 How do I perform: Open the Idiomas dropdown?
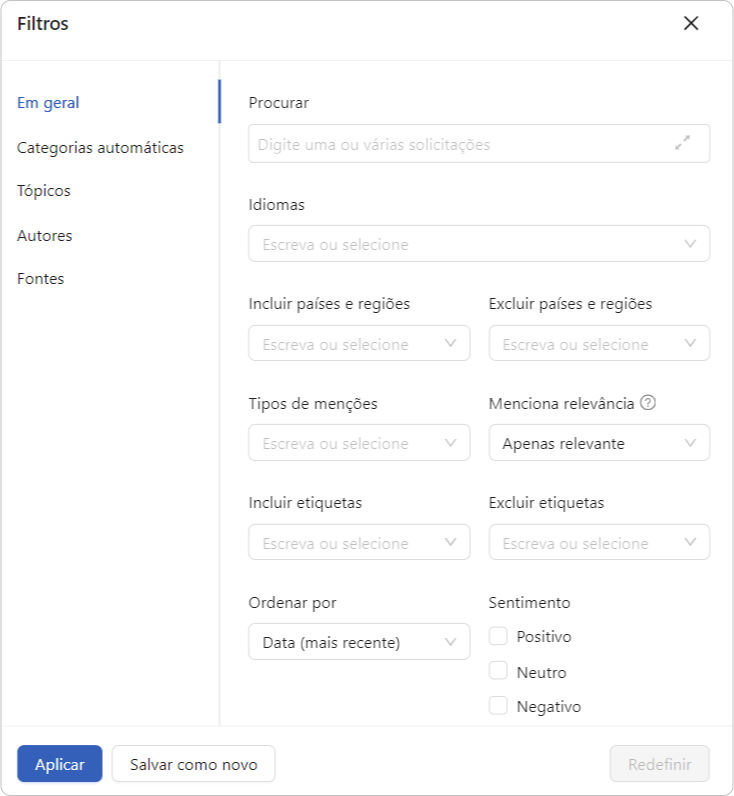click(479, 244)
